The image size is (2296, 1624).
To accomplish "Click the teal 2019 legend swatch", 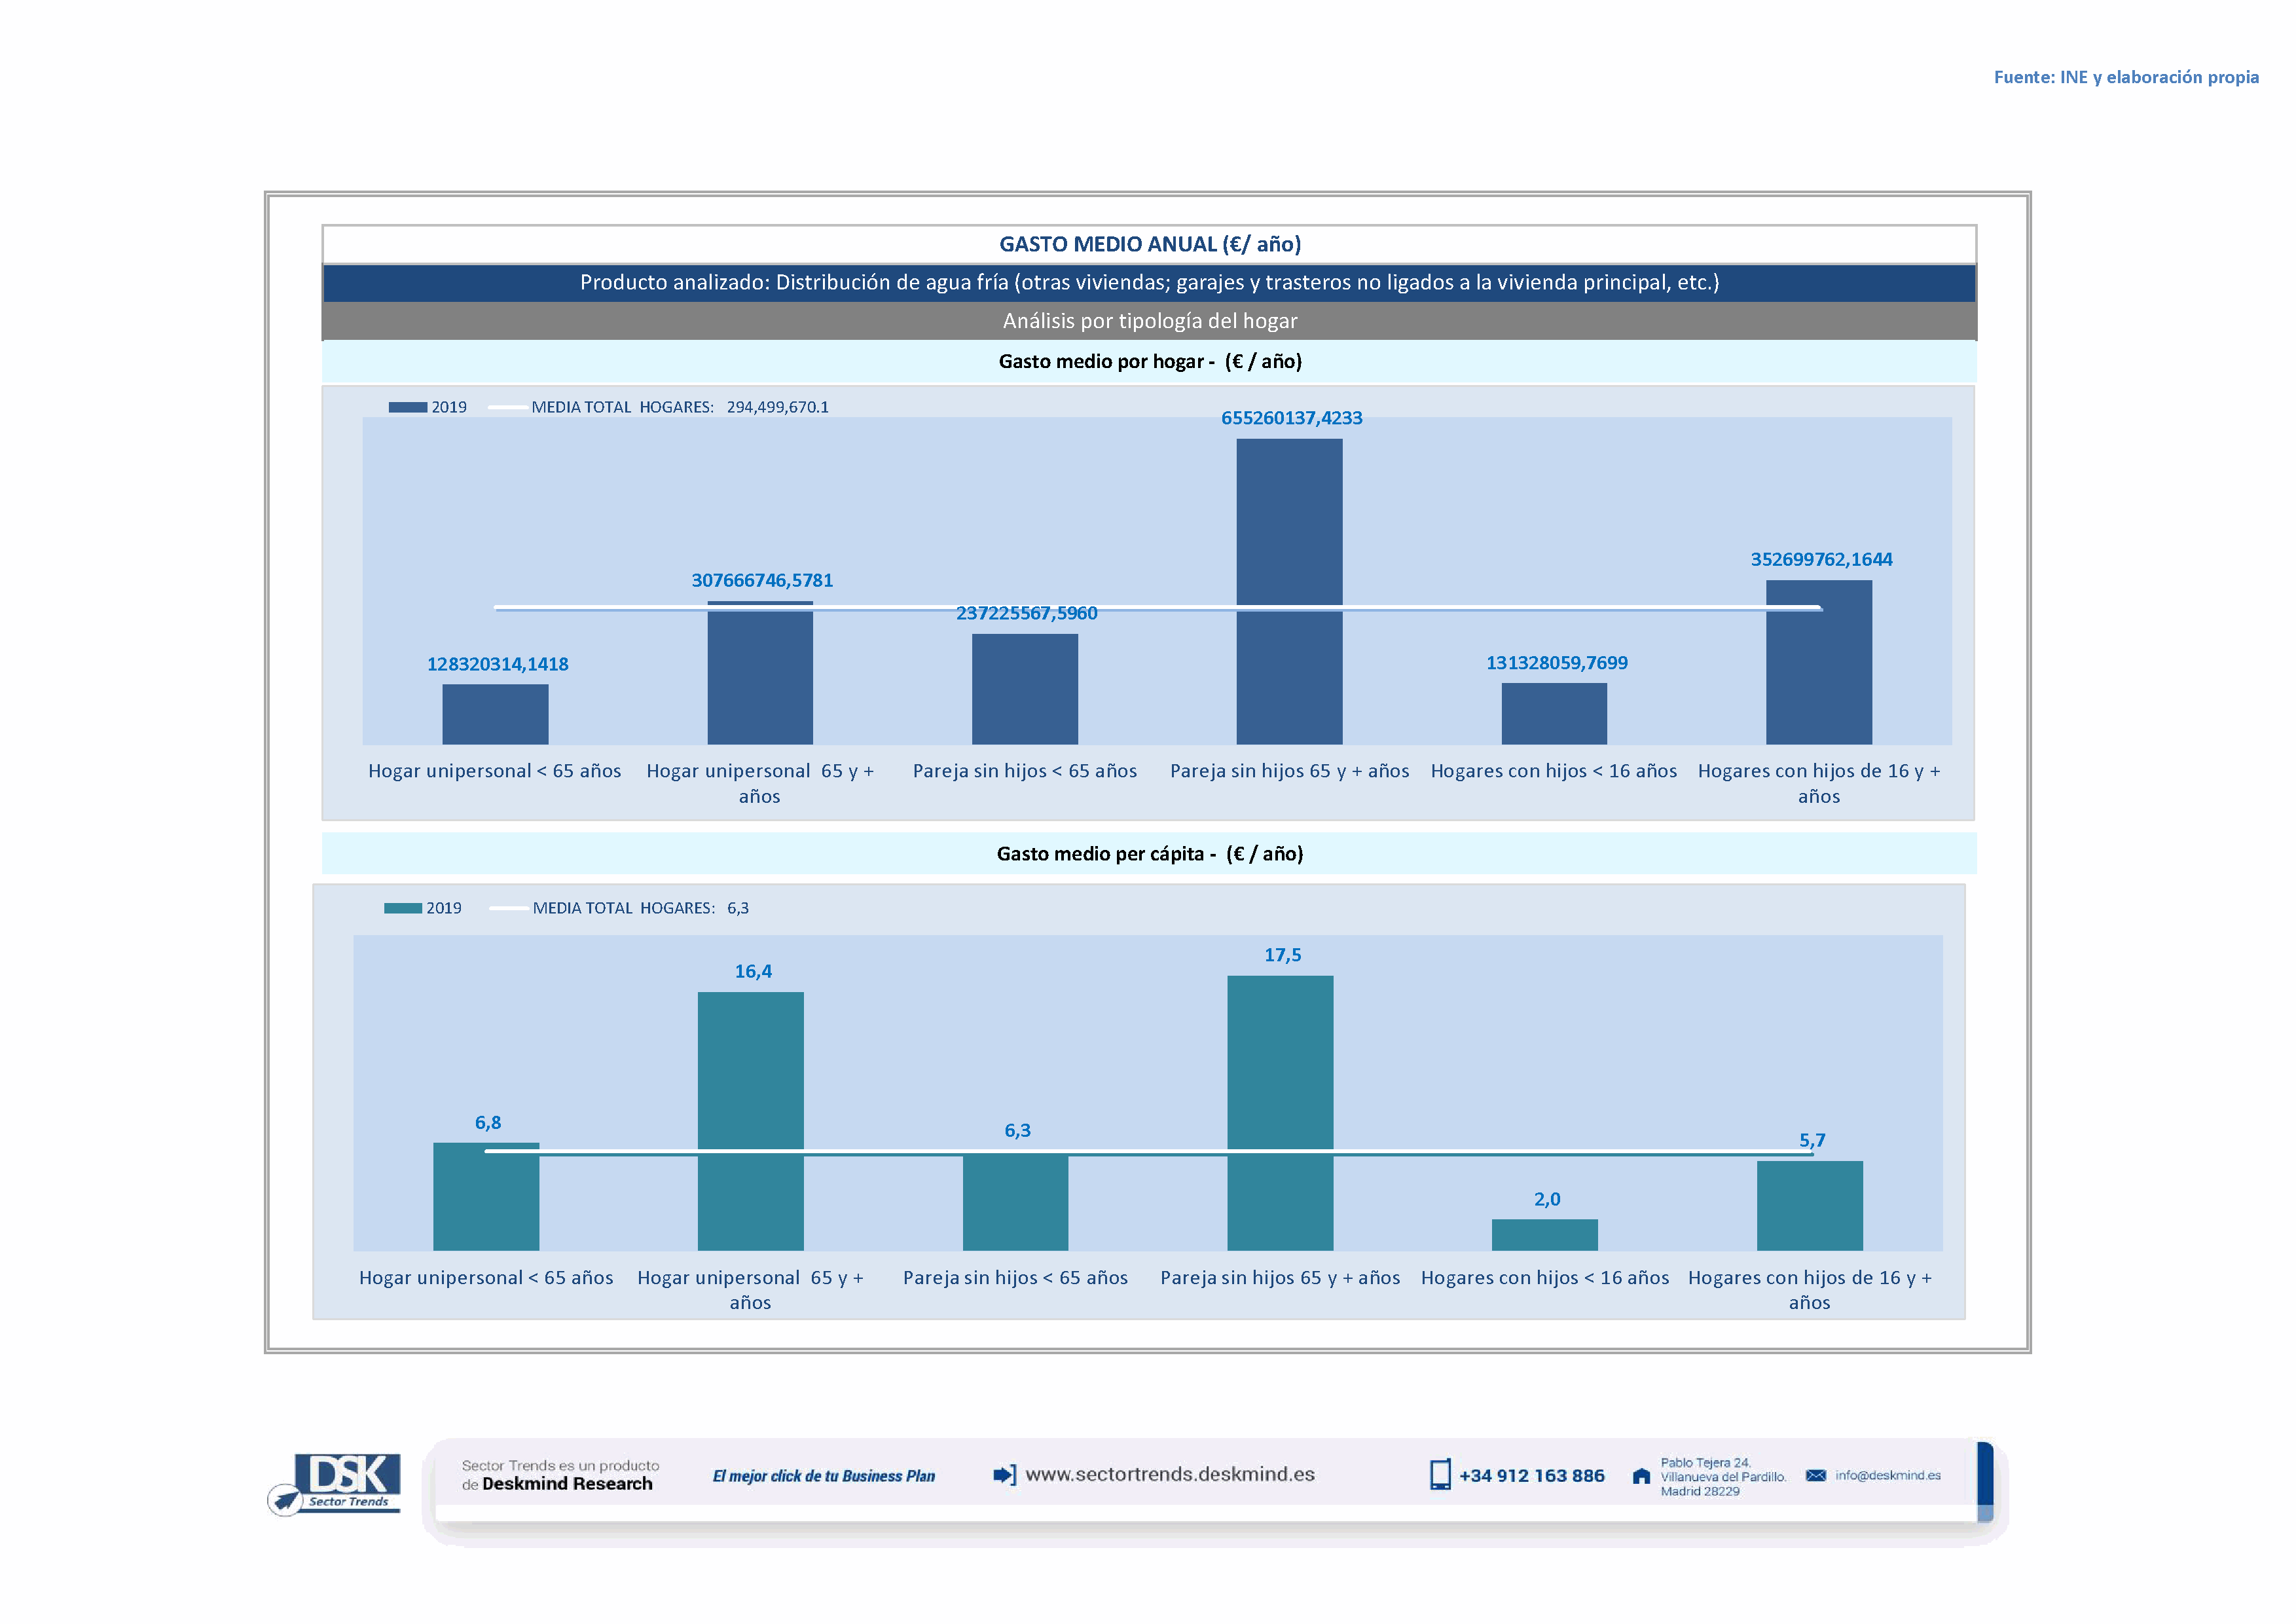I will point(402,908).
